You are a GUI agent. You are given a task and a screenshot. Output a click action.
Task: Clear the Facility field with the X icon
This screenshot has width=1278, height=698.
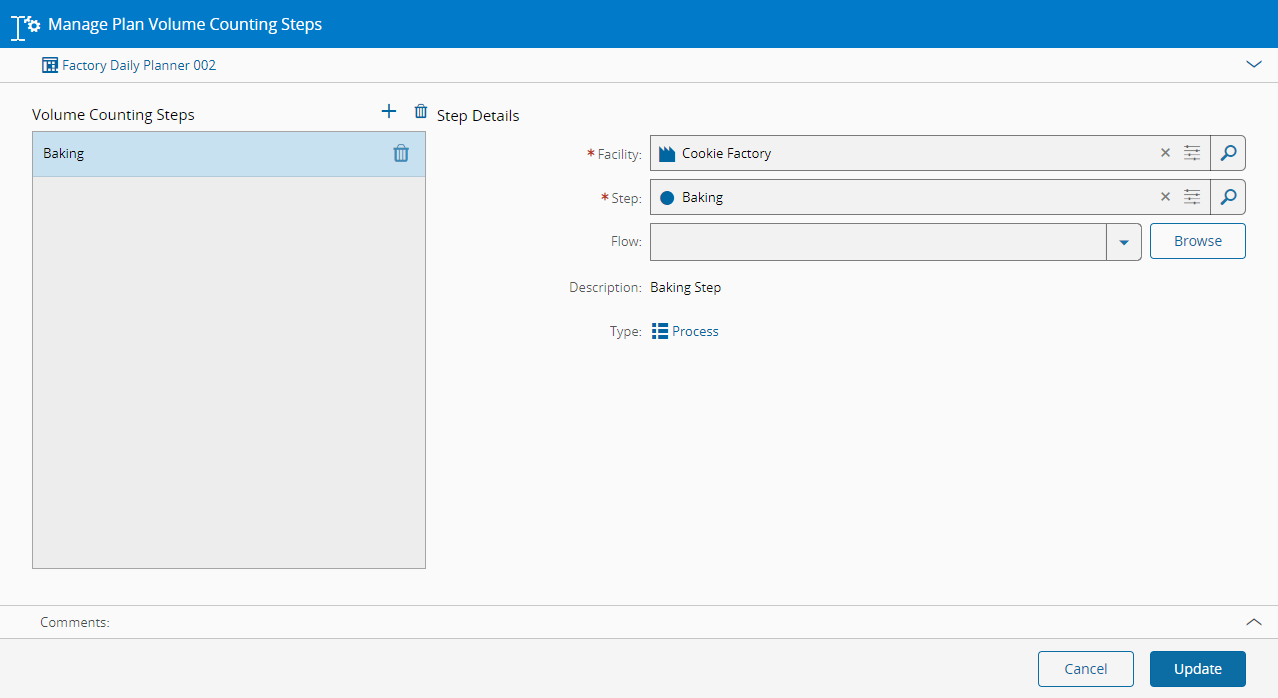tap(1165, 153)
